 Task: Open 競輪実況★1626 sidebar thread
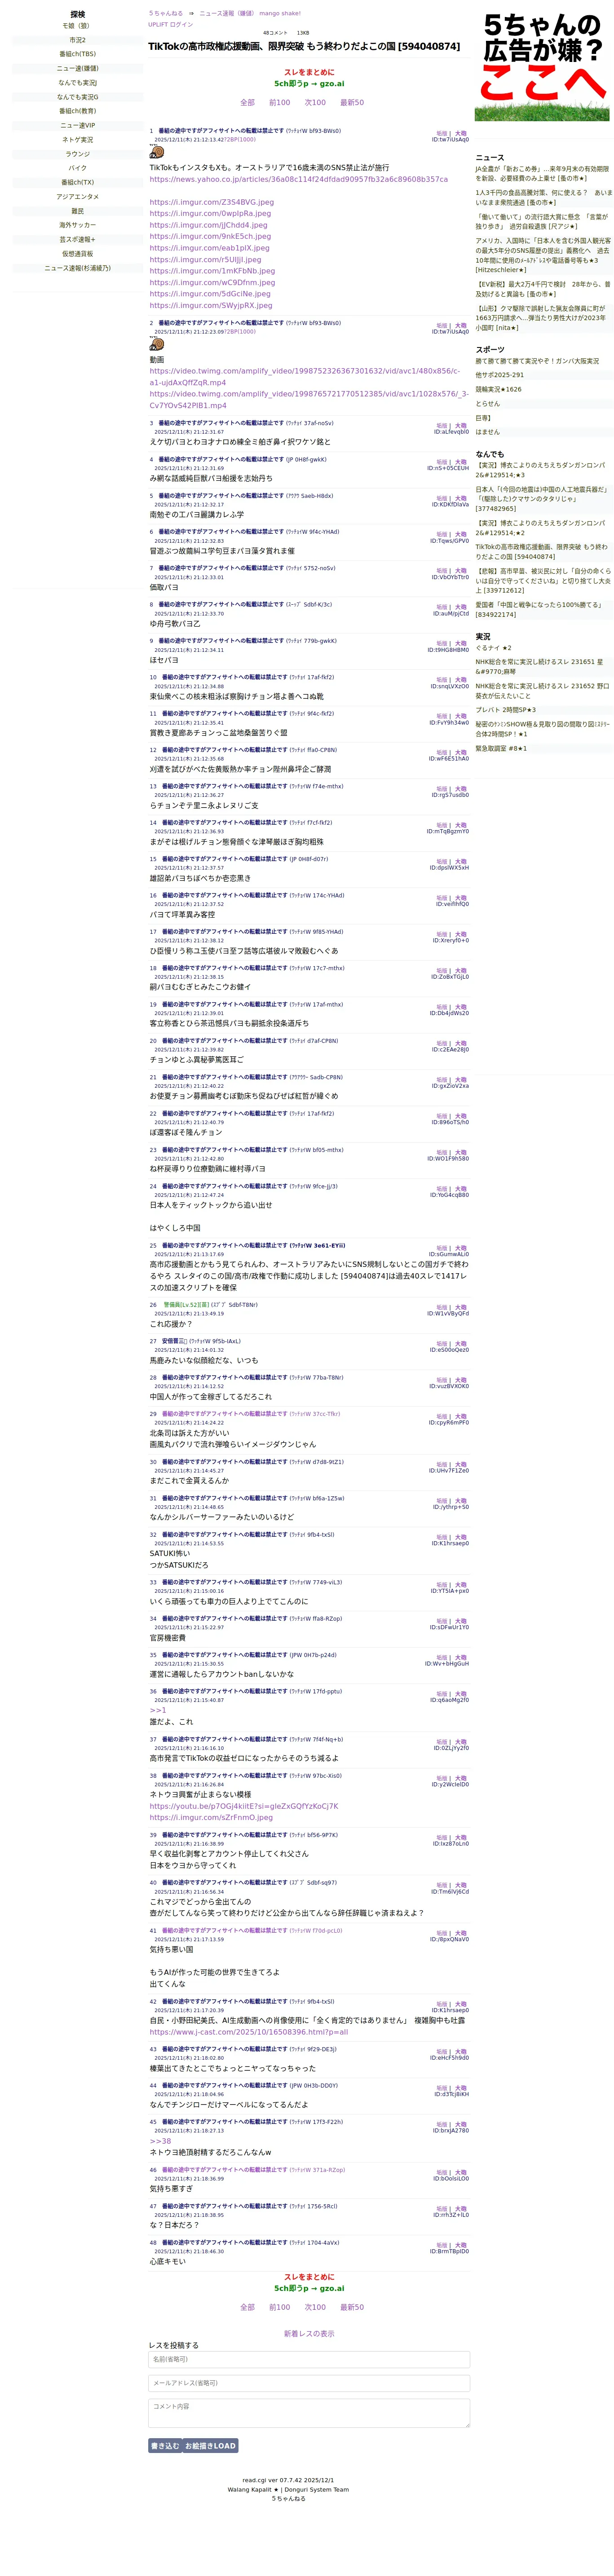pyautogui.click(x=498, y=390)
